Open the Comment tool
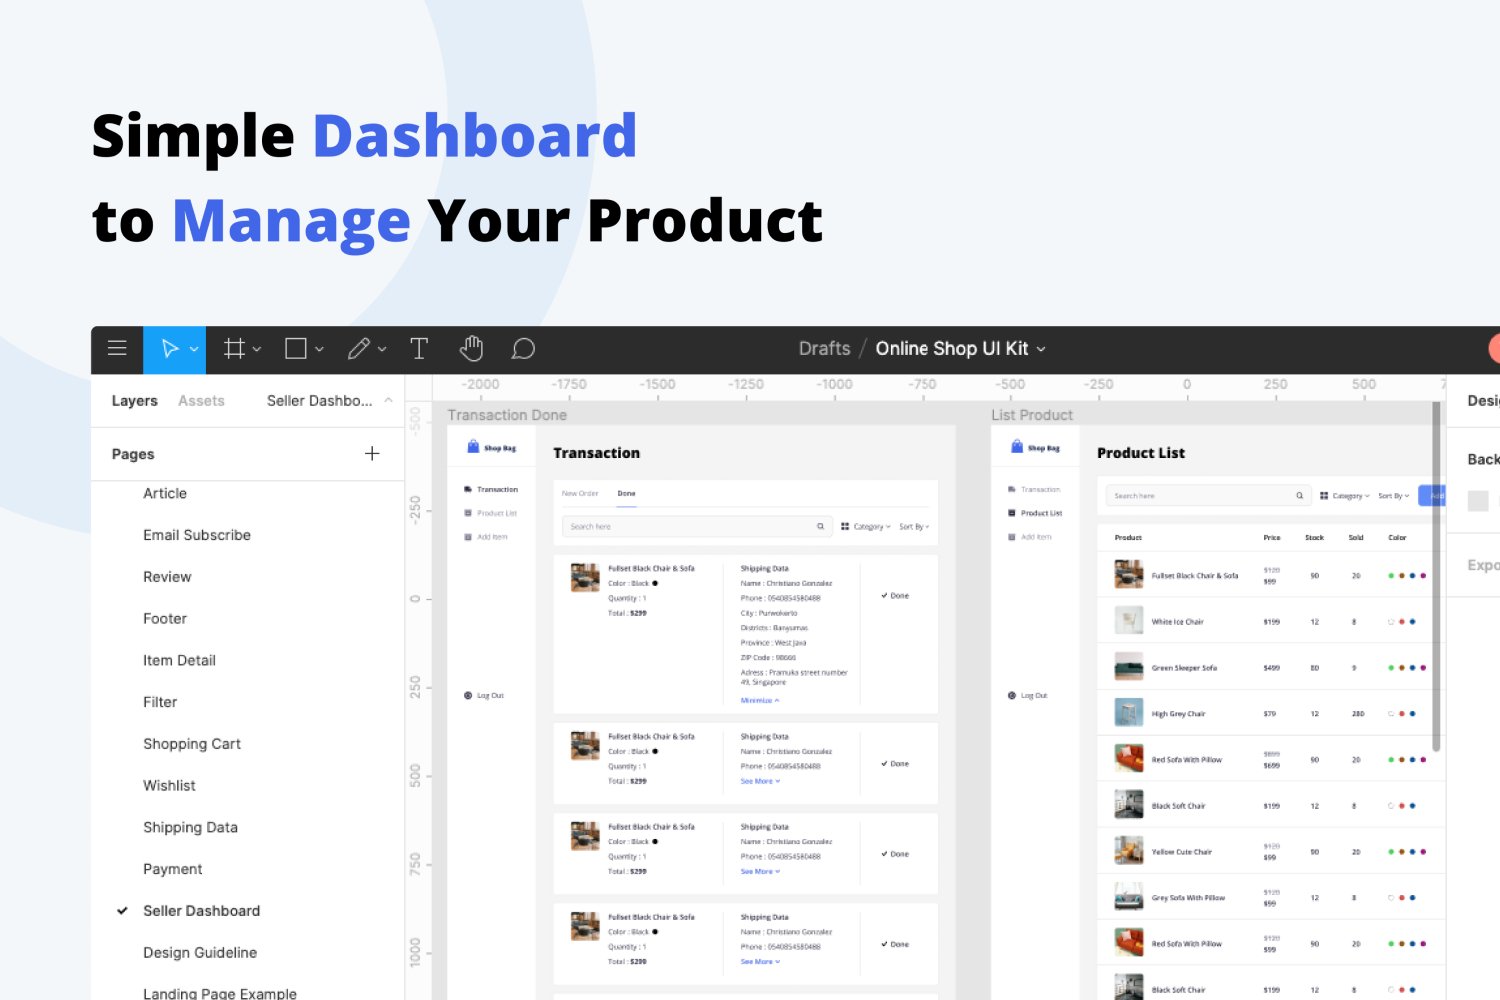The image size is (1500, 1000). pyautogui.click(x=523, y=348)
